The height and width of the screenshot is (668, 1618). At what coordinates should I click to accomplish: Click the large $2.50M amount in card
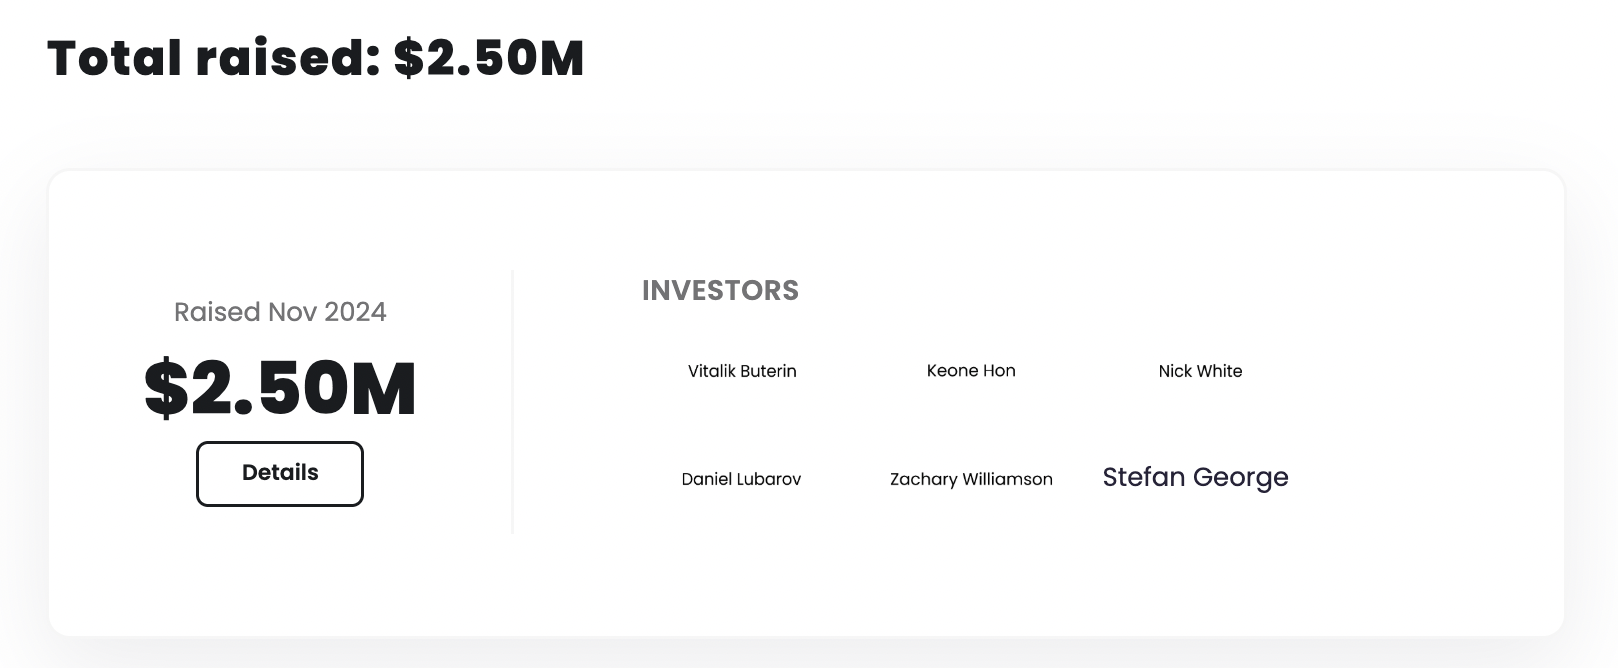(x=280, y=389)
